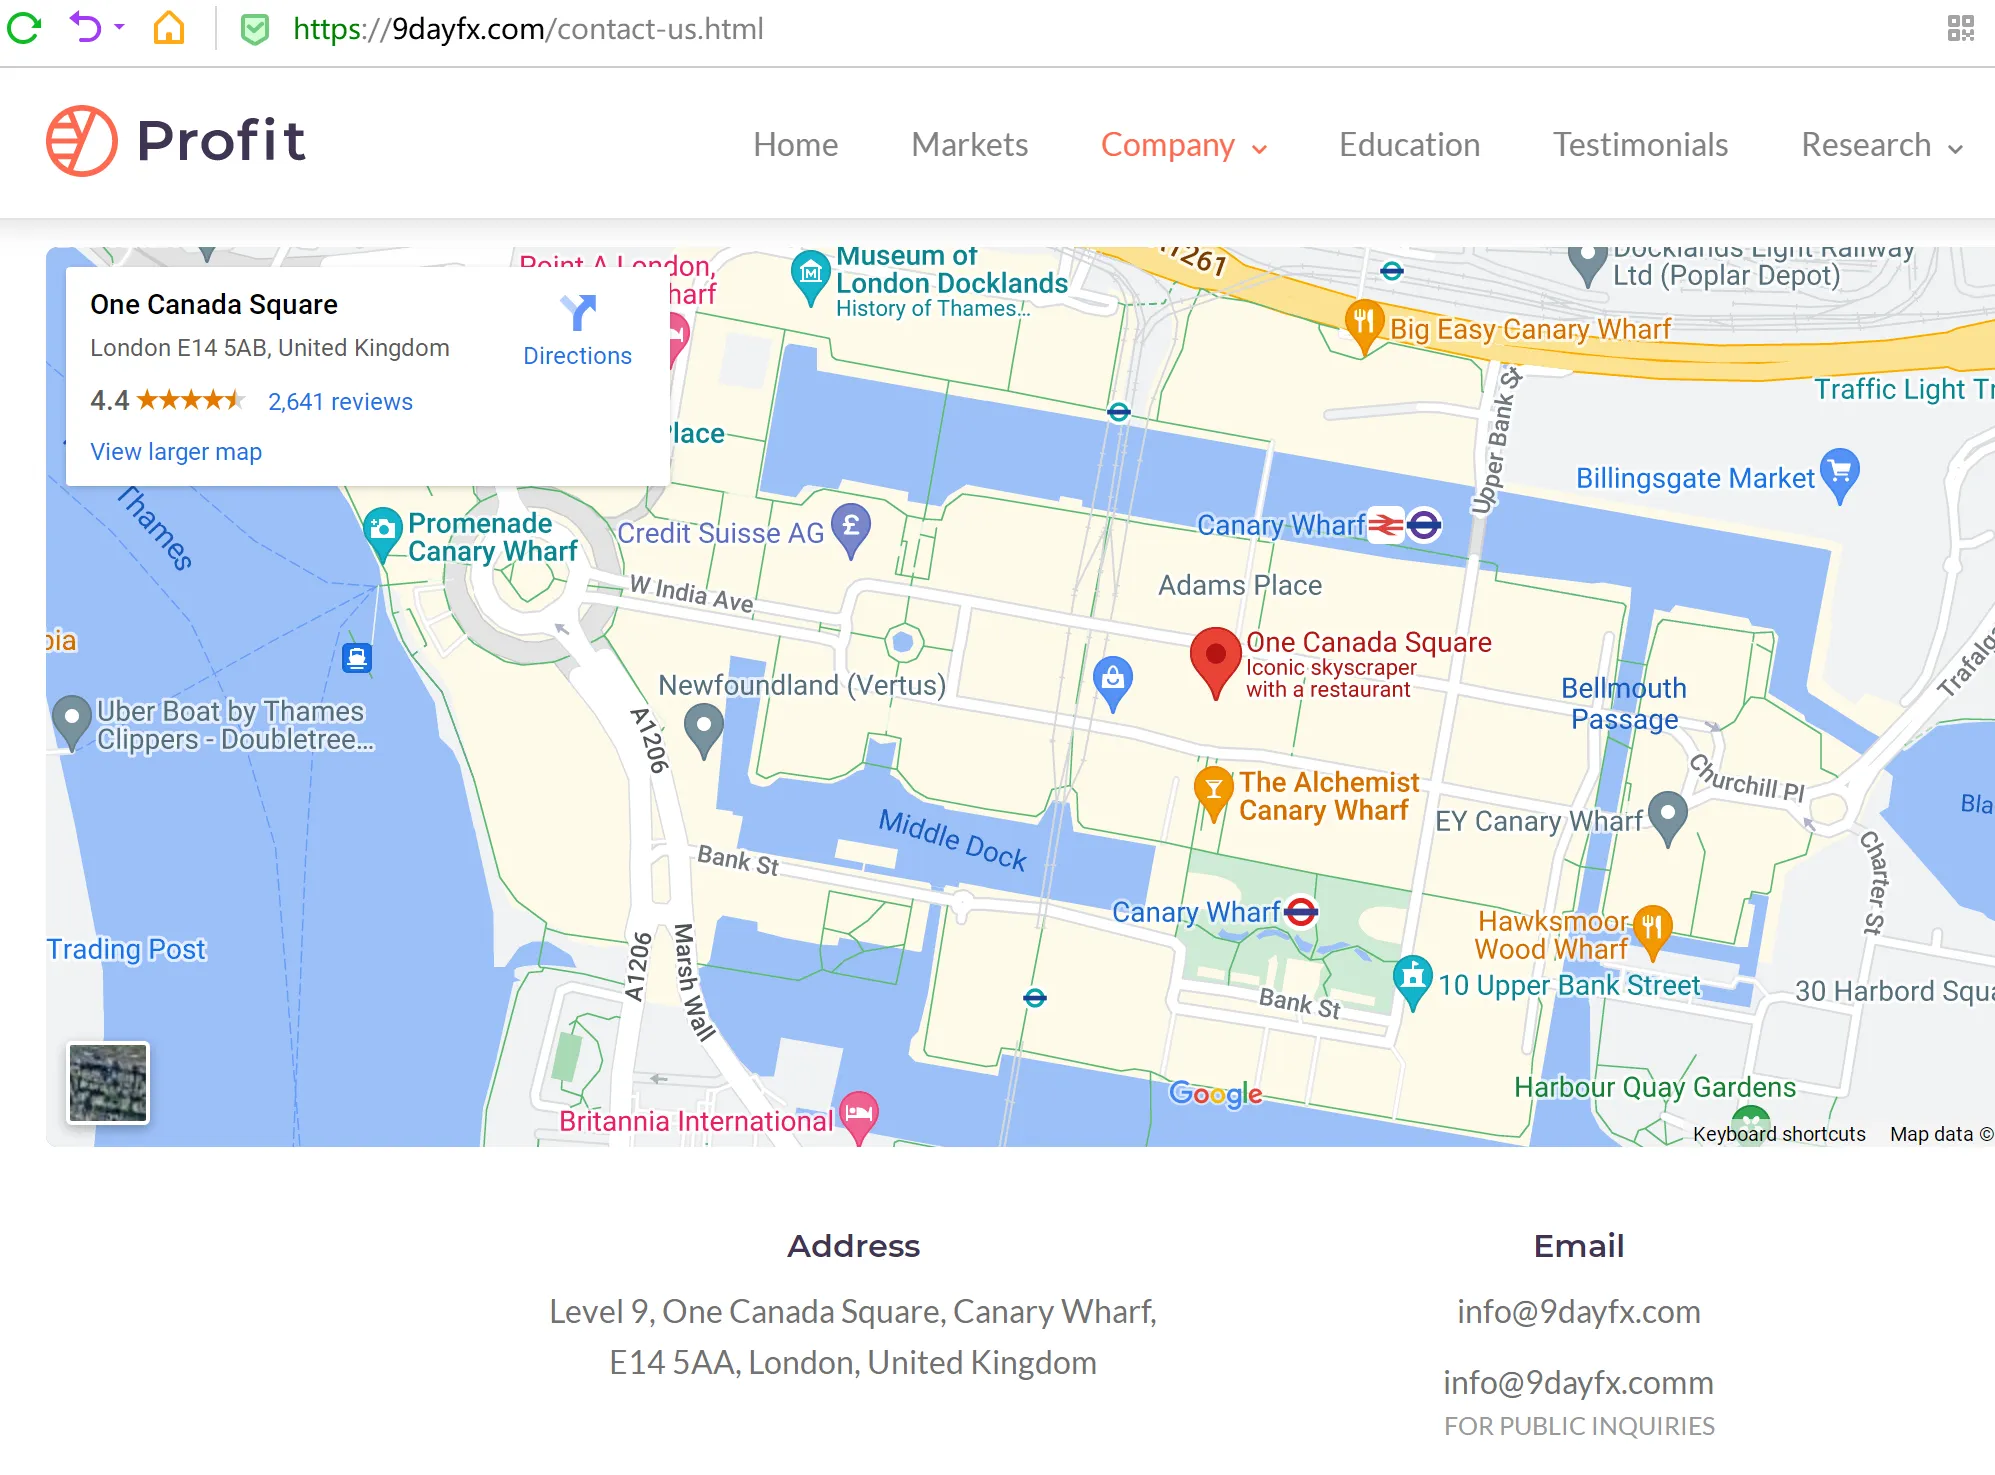
Task: Click the Profit logo
Action: click(176, 141)
